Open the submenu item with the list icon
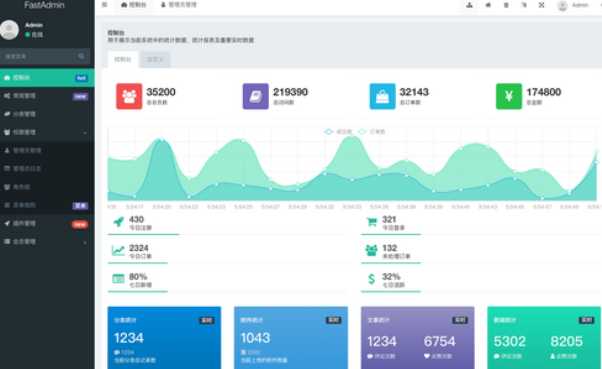Screen dimensions: 602x369 pyautogui.click(x=47, y=169)
